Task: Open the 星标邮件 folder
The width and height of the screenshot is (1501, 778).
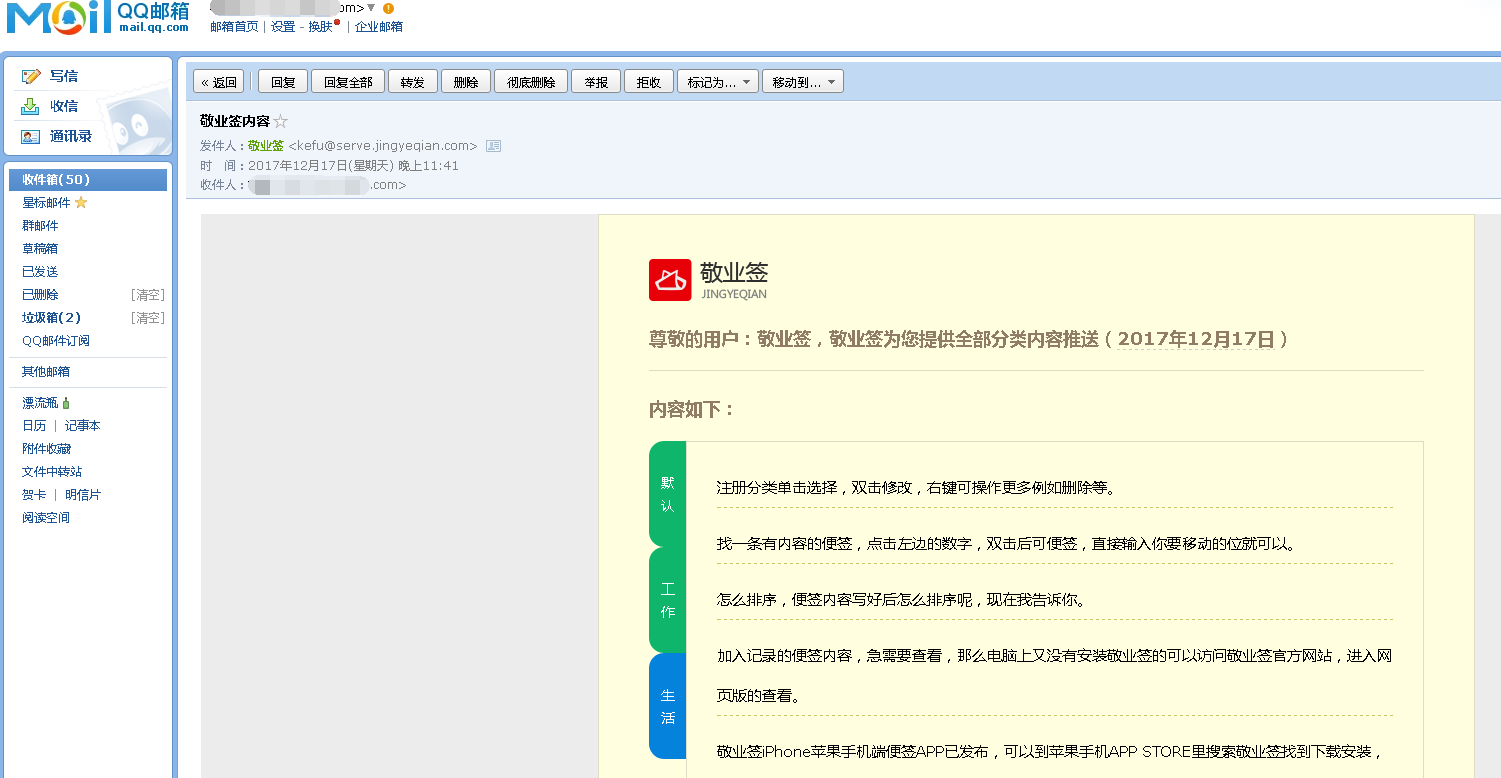Action: pos(46,203)
